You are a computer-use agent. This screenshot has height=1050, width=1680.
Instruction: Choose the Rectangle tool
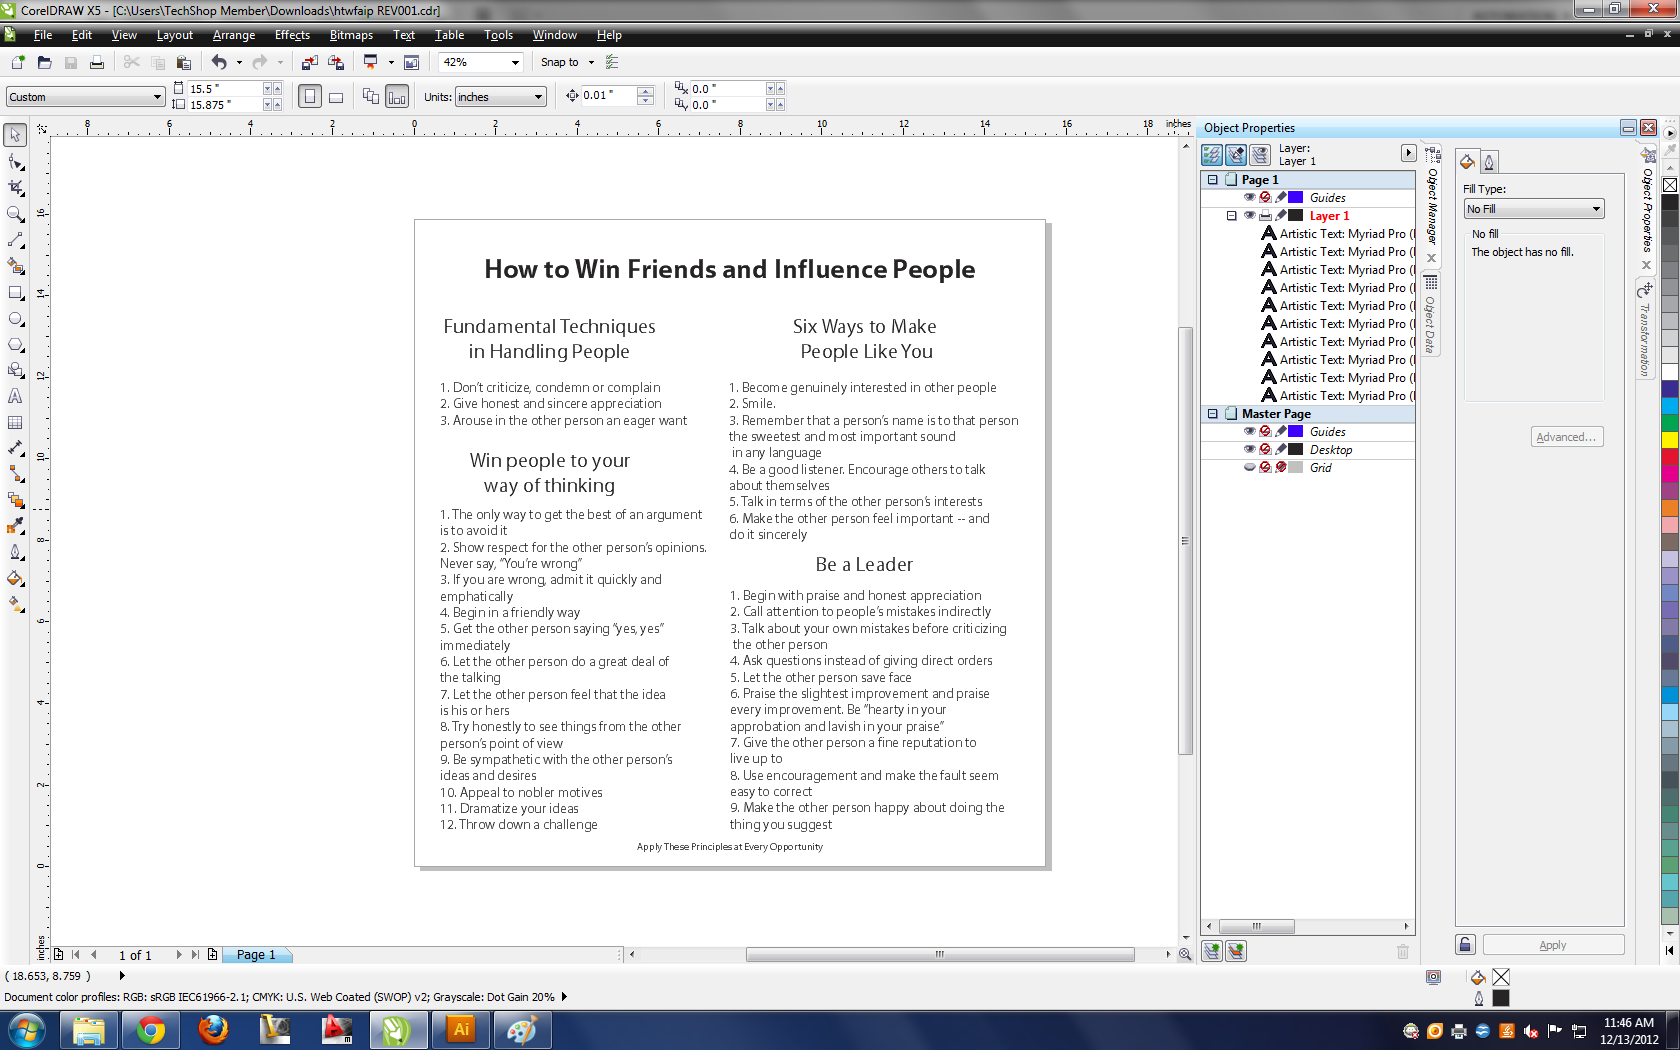[15, 292]
